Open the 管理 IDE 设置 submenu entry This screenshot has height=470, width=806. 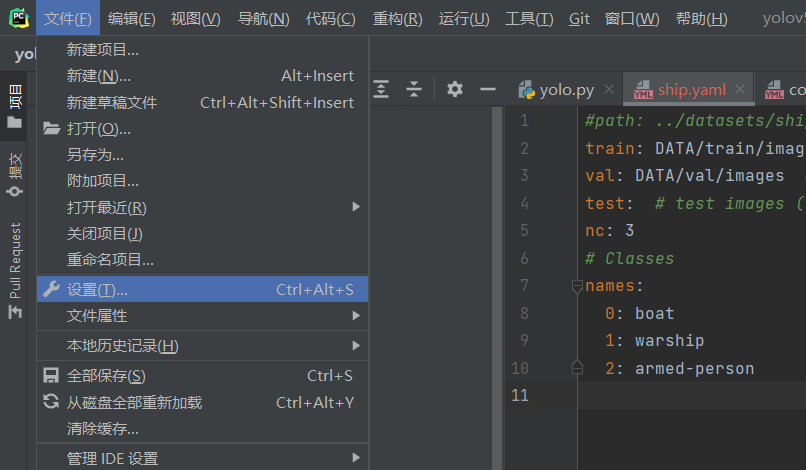(203, 458)
